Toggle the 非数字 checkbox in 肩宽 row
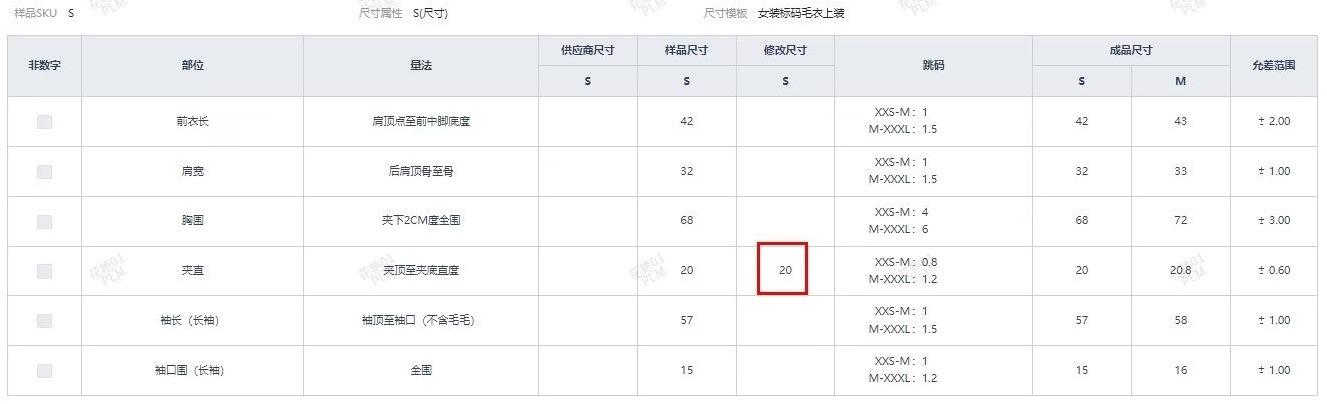Image resolution: width=1327 pixels, height=404 pixels. coord(44,172)
